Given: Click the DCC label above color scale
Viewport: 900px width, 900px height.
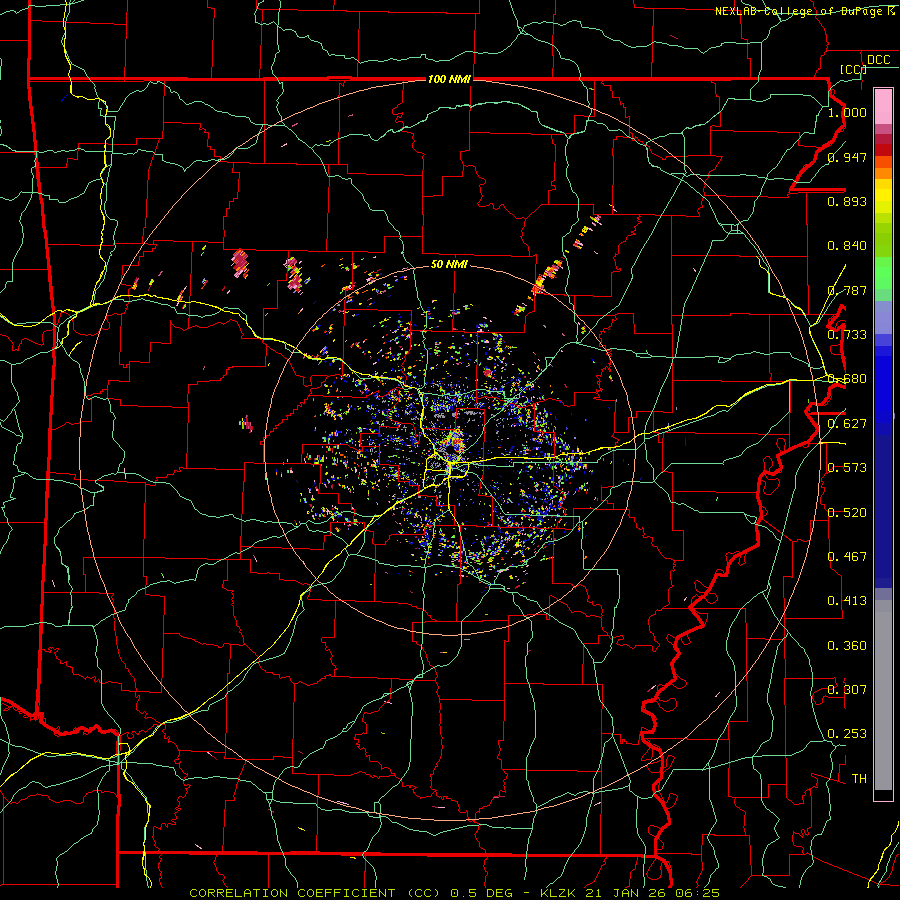Looking at the screenshot, I should coord(879,60).
